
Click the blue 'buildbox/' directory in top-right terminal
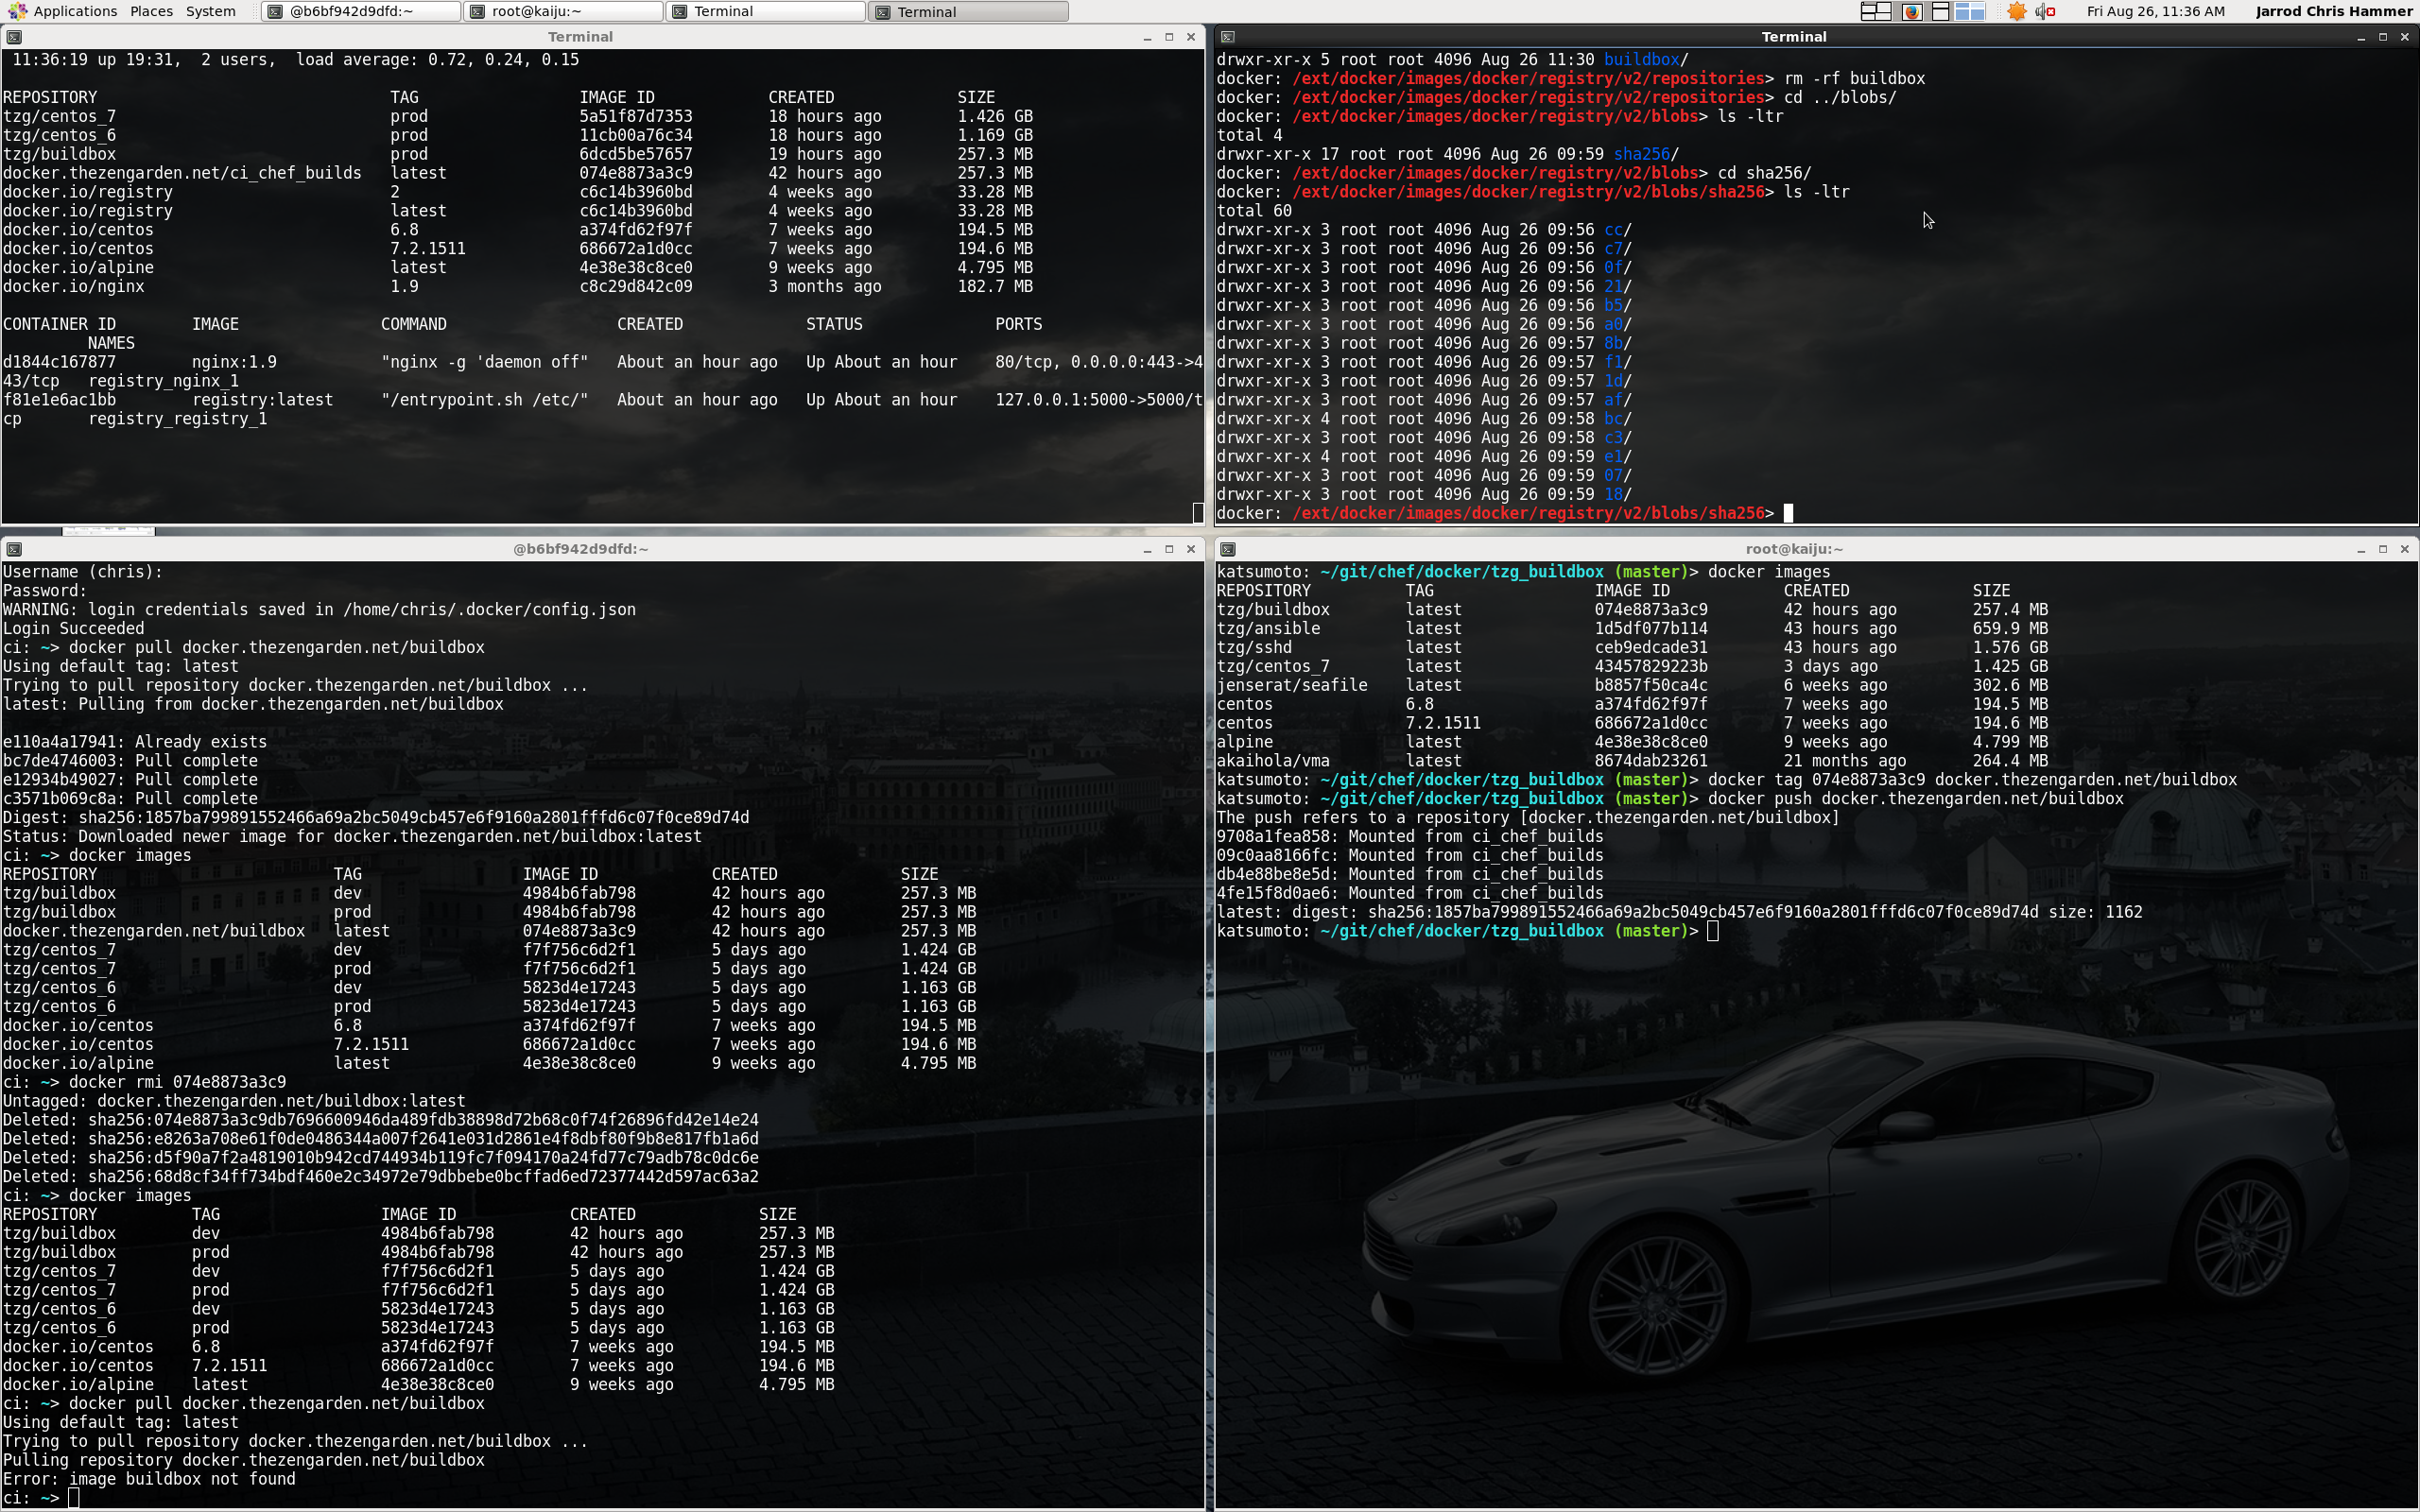[x=1646, y=60]
